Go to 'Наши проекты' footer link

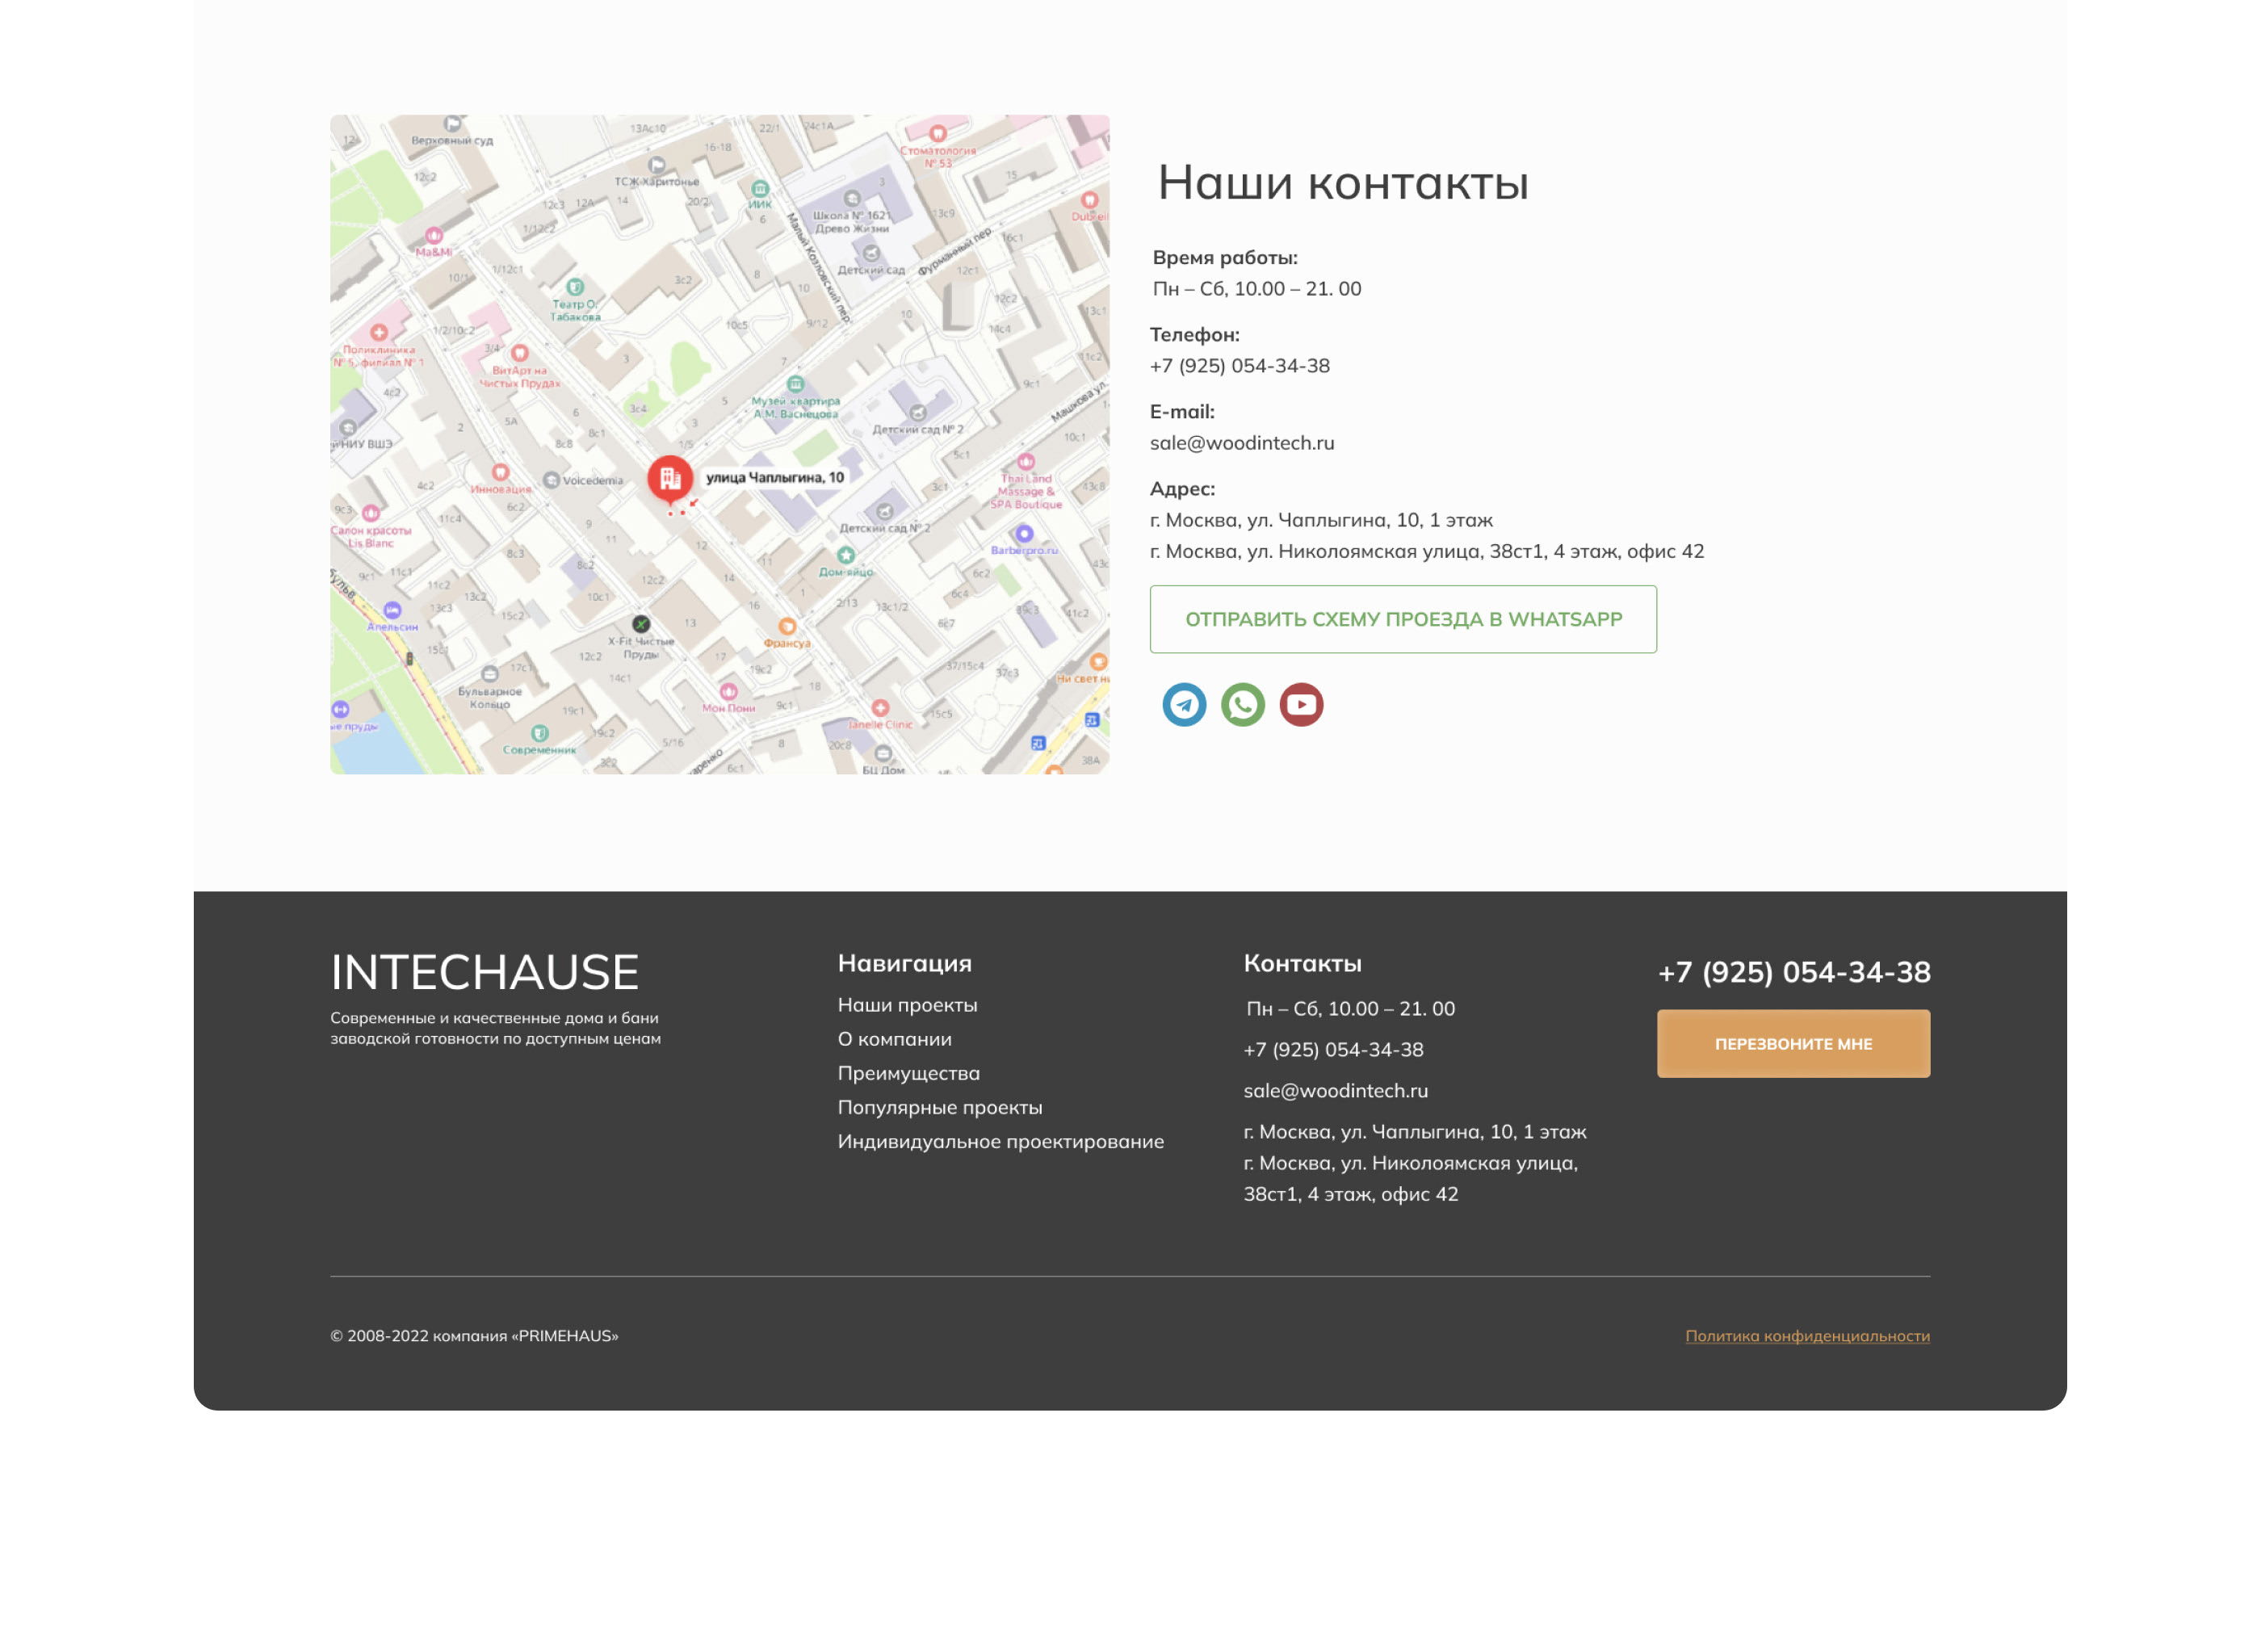tap(907, 1005)
